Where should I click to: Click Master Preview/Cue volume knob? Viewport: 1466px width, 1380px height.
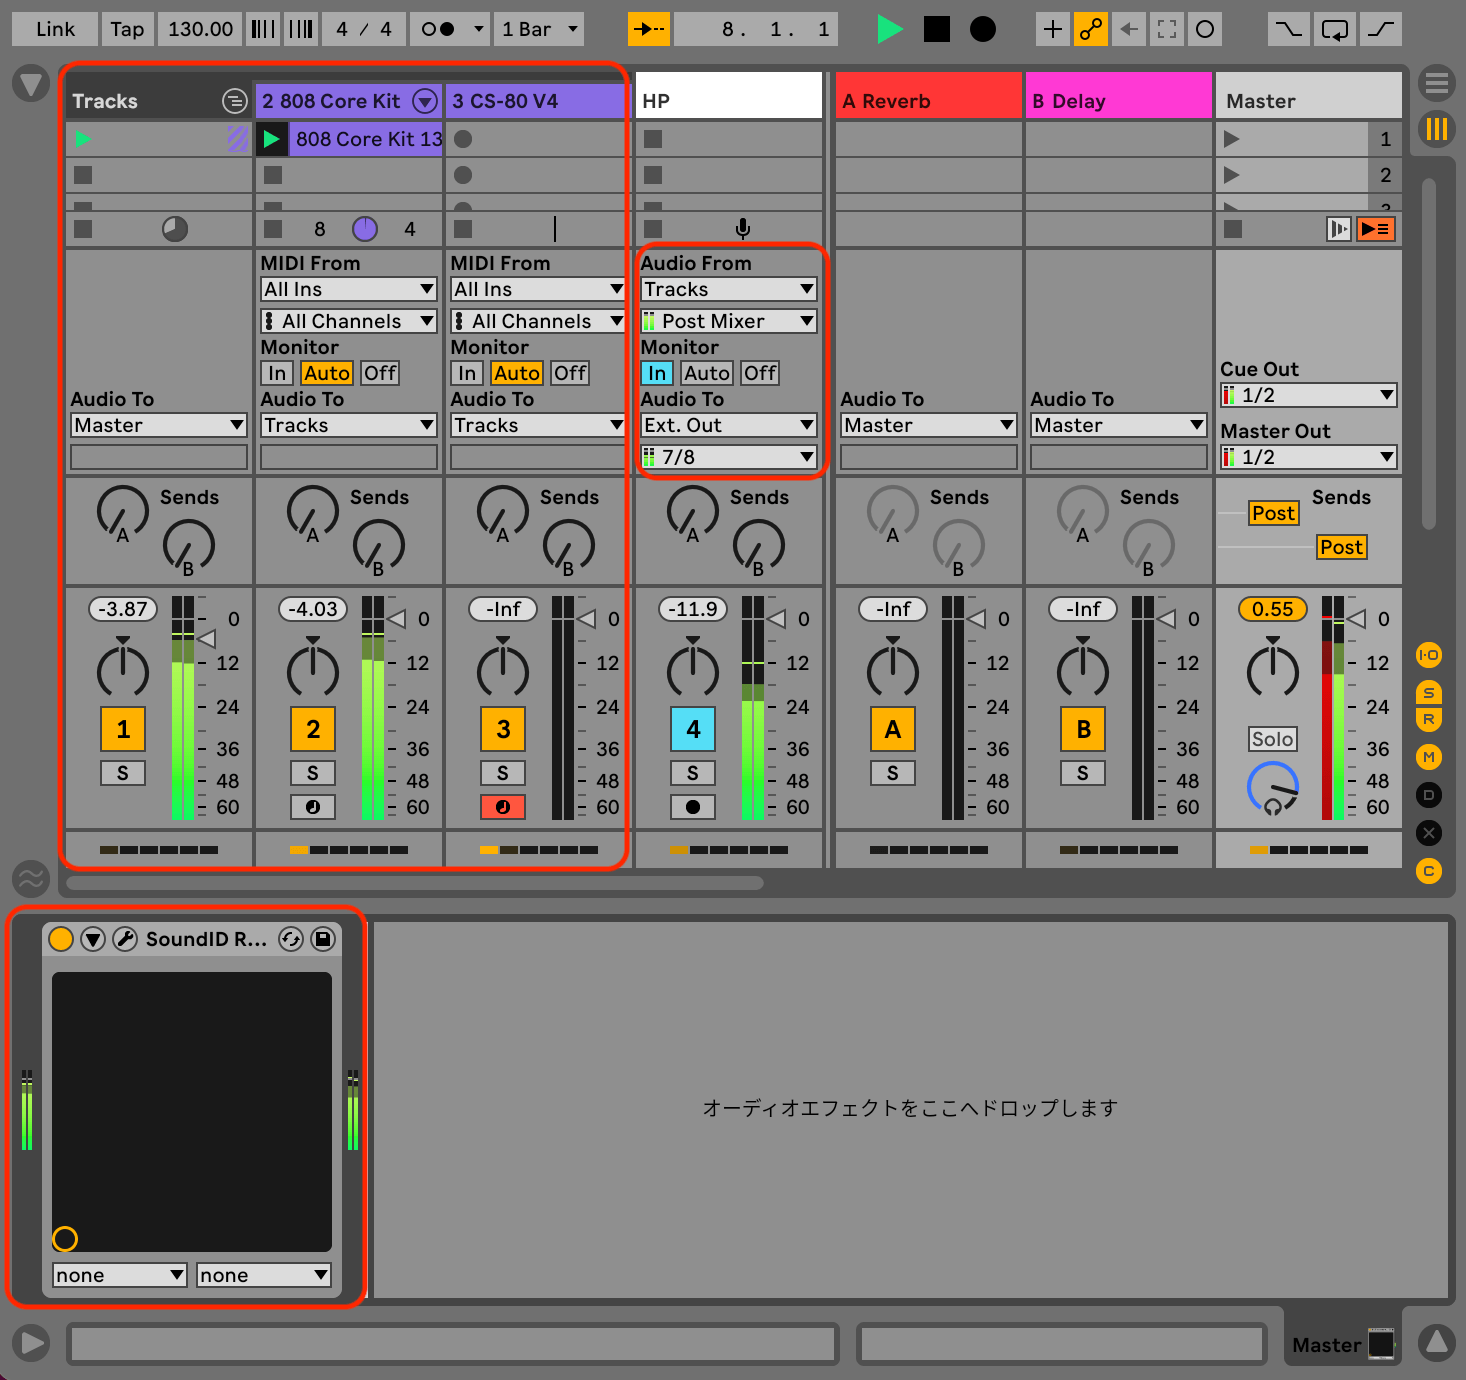pos(1273,788)
